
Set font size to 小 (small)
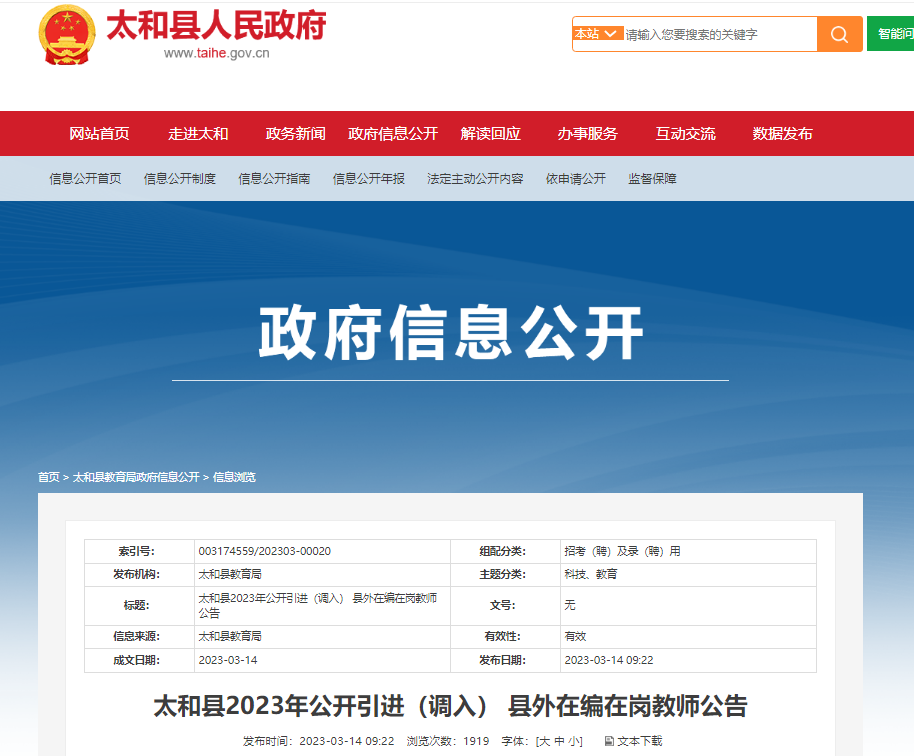(x=575, y=741)
